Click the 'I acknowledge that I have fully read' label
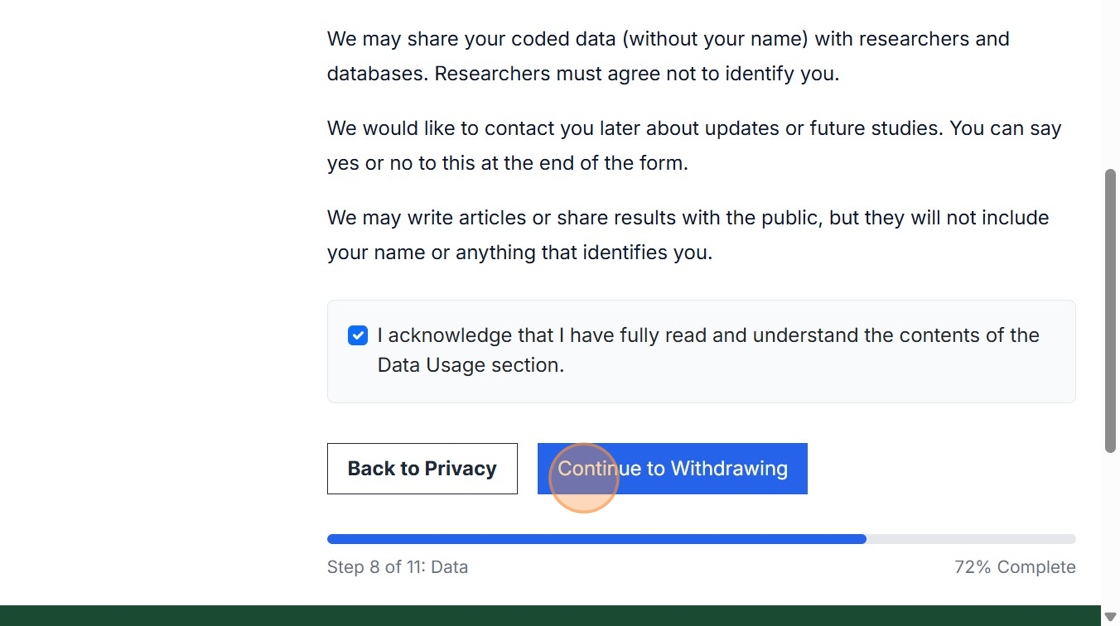This screenshot has width=1120, height=626. click(x=708, y=336)
